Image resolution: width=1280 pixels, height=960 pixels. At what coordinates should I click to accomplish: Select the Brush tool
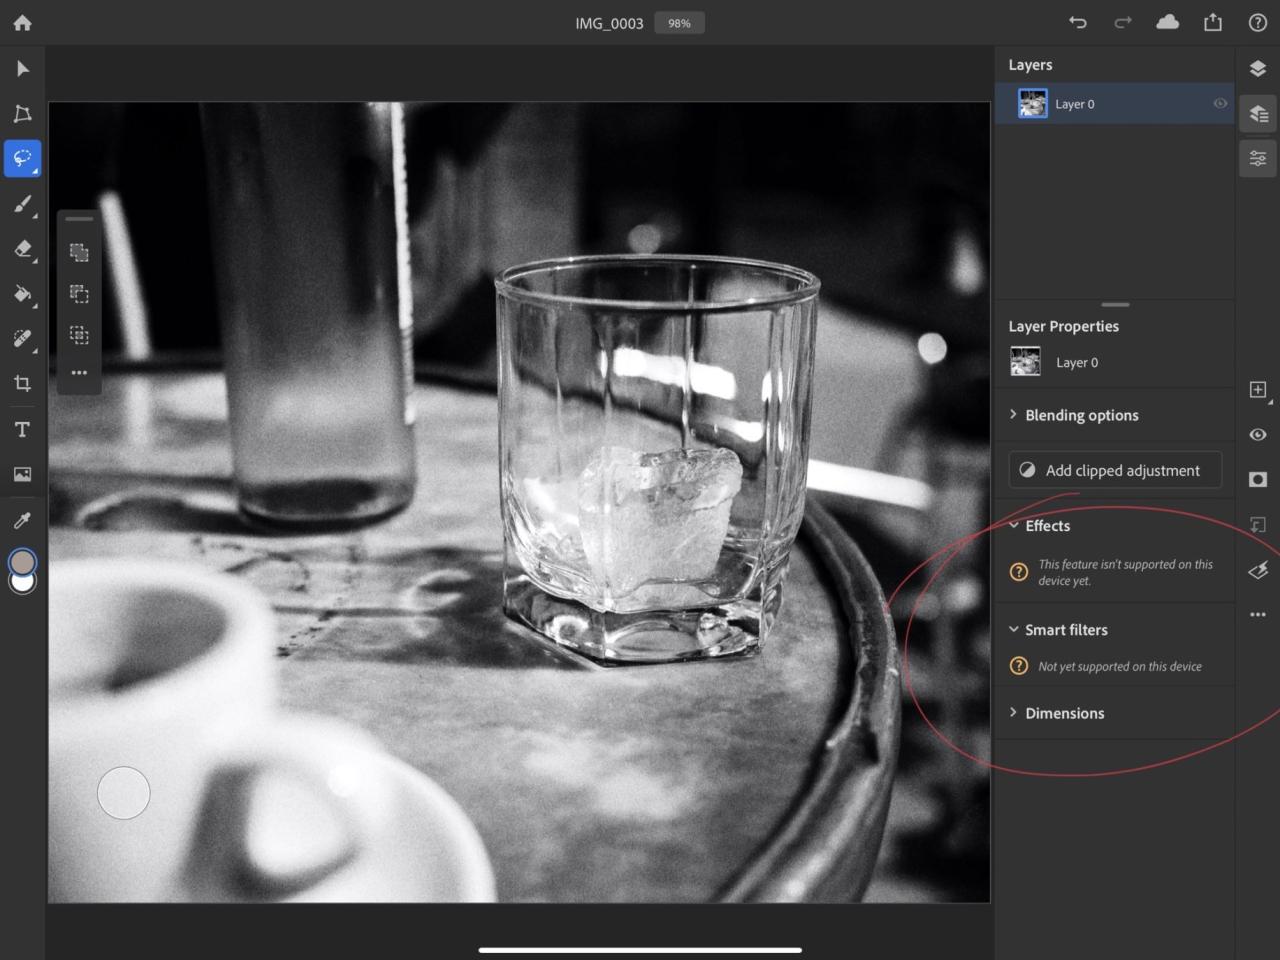tap(22, 204)
